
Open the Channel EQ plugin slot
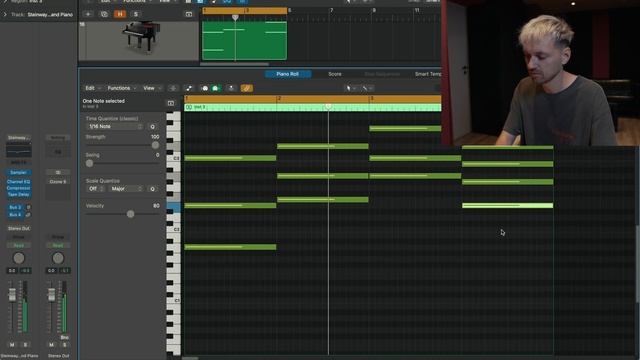tap(18, 182)
